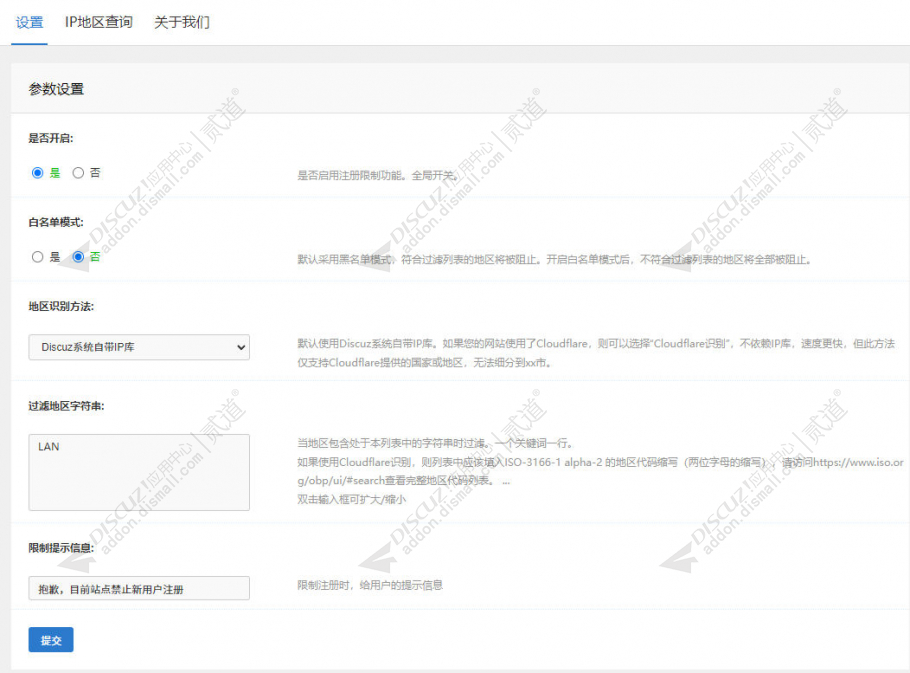Click the hint 双击输入框可扩大/缩小
Viewport: 910px width, 673px height.
352,500
